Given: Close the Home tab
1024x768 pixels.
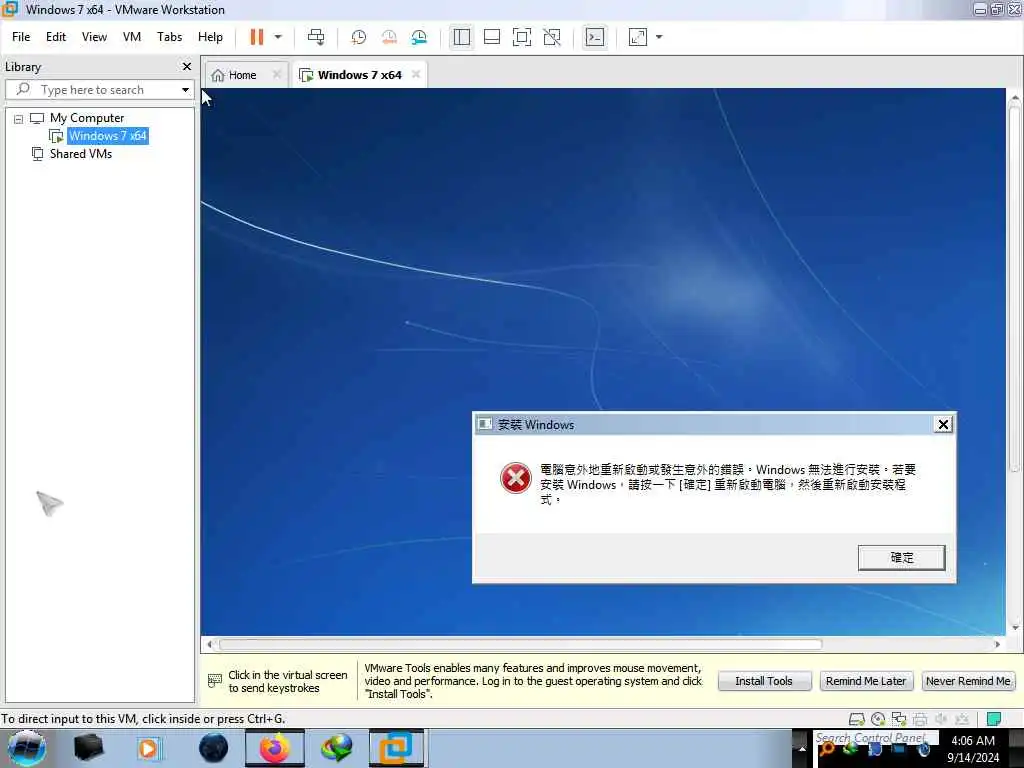Looking at the screenshot, I should (277, 74).
